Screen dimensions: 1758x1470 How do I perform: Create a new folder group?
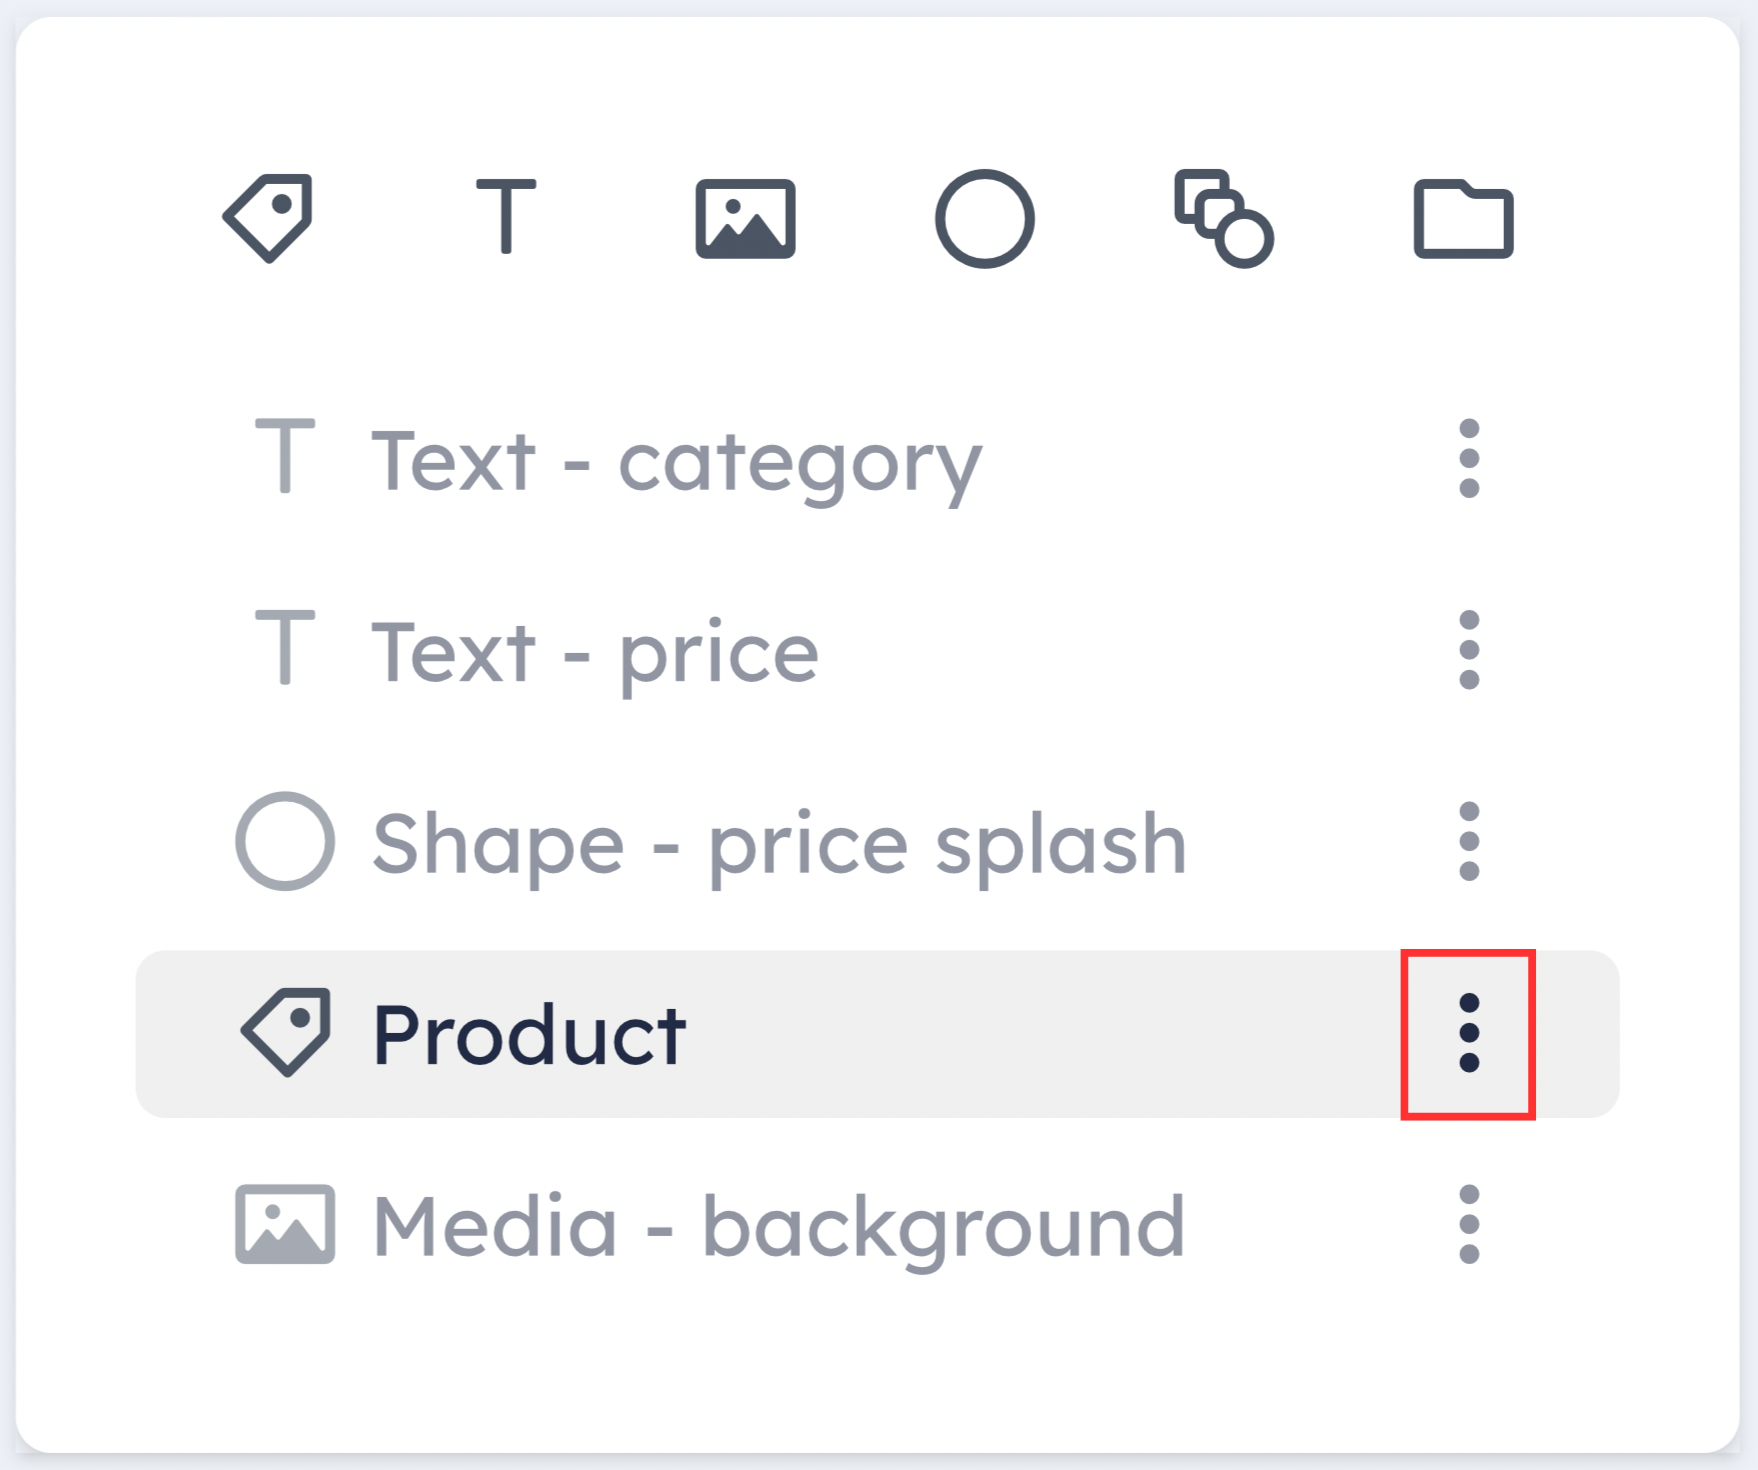(1463, 219)
